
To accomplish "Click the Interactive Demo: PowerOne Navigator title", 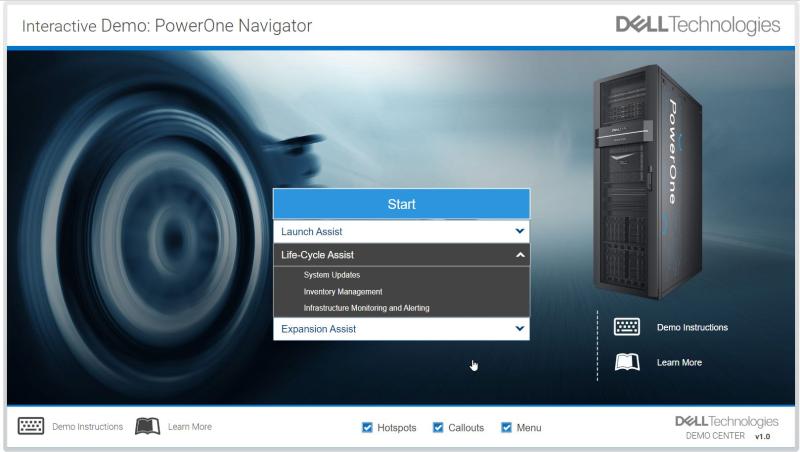I will (167, 26).
